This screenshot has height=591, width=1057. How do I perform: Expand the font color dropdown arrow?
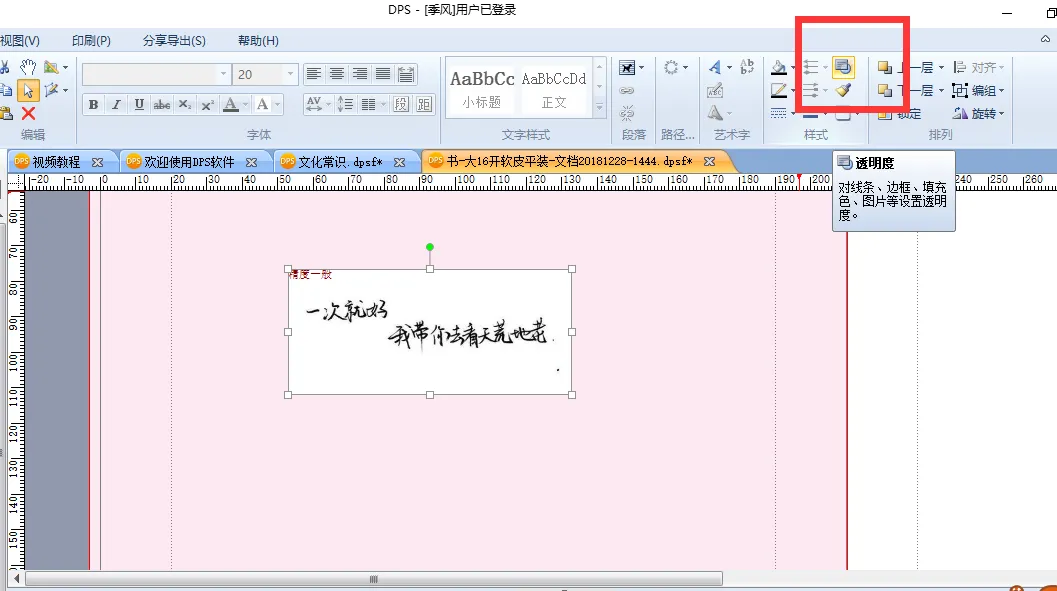pyautogui.click(x=245, y=104)
